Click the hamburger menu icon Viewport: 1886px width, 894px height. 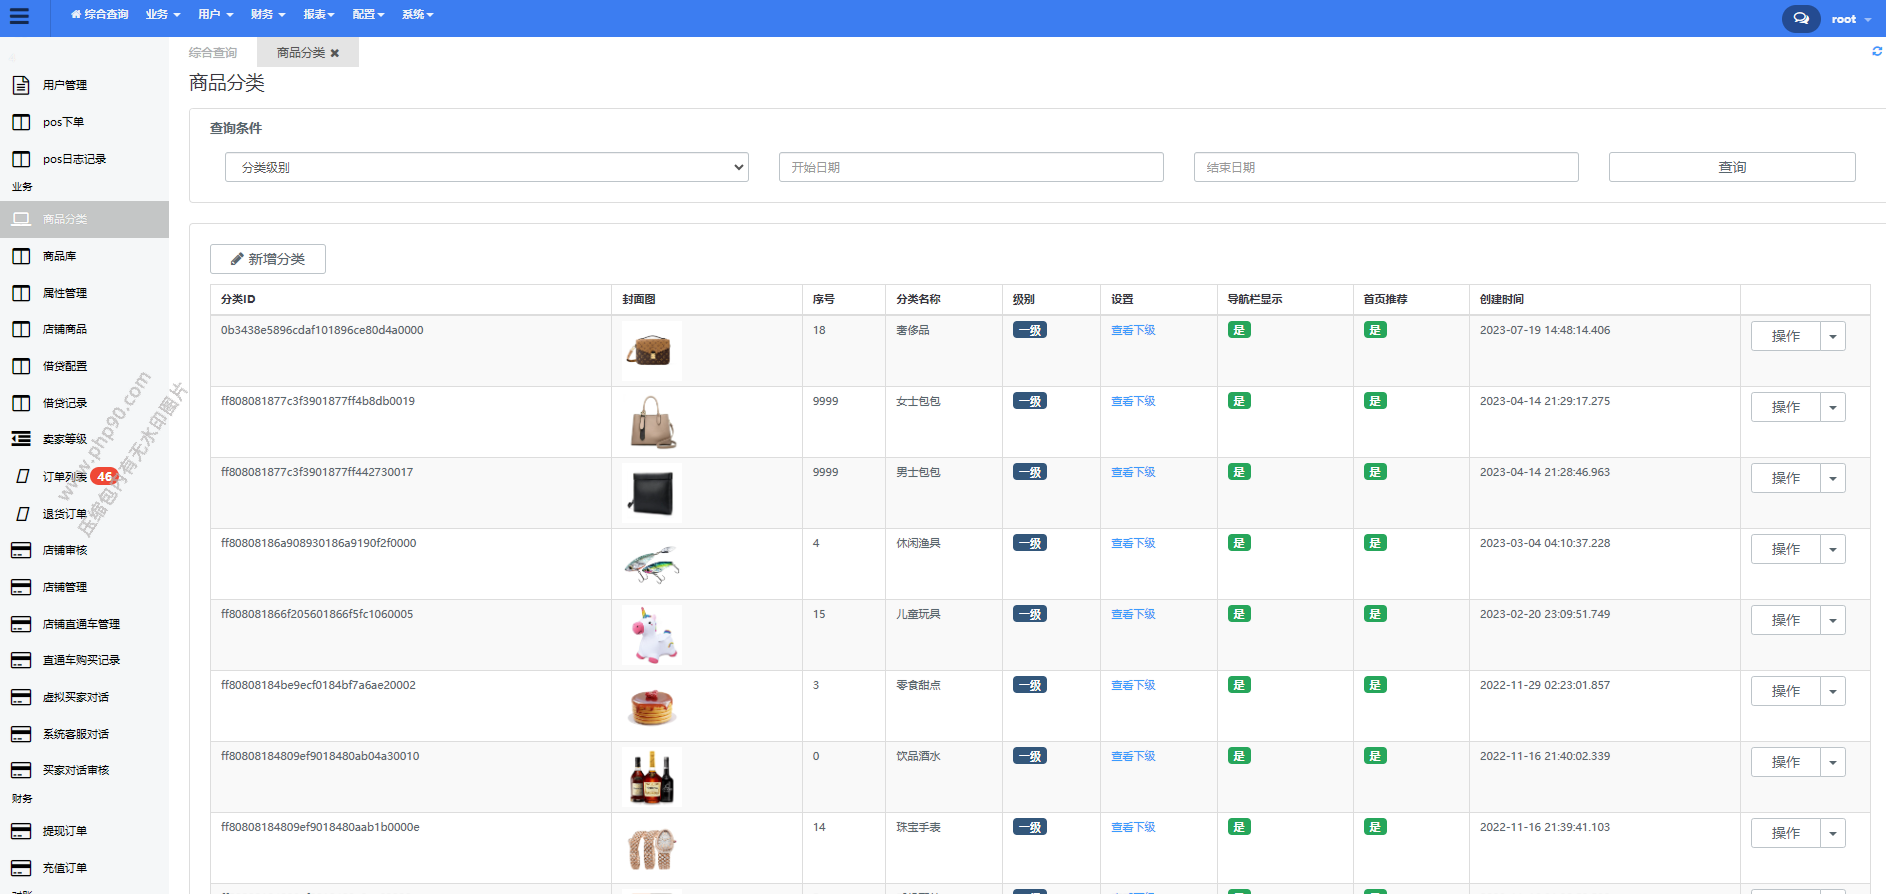point(19,16)
